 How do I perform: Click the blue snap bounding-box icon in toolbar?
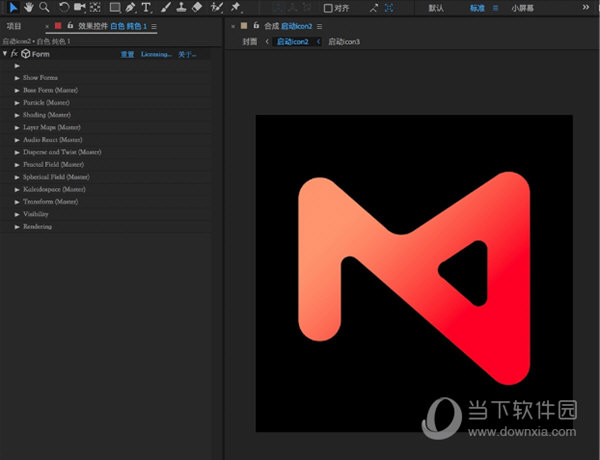click(389, 8)
